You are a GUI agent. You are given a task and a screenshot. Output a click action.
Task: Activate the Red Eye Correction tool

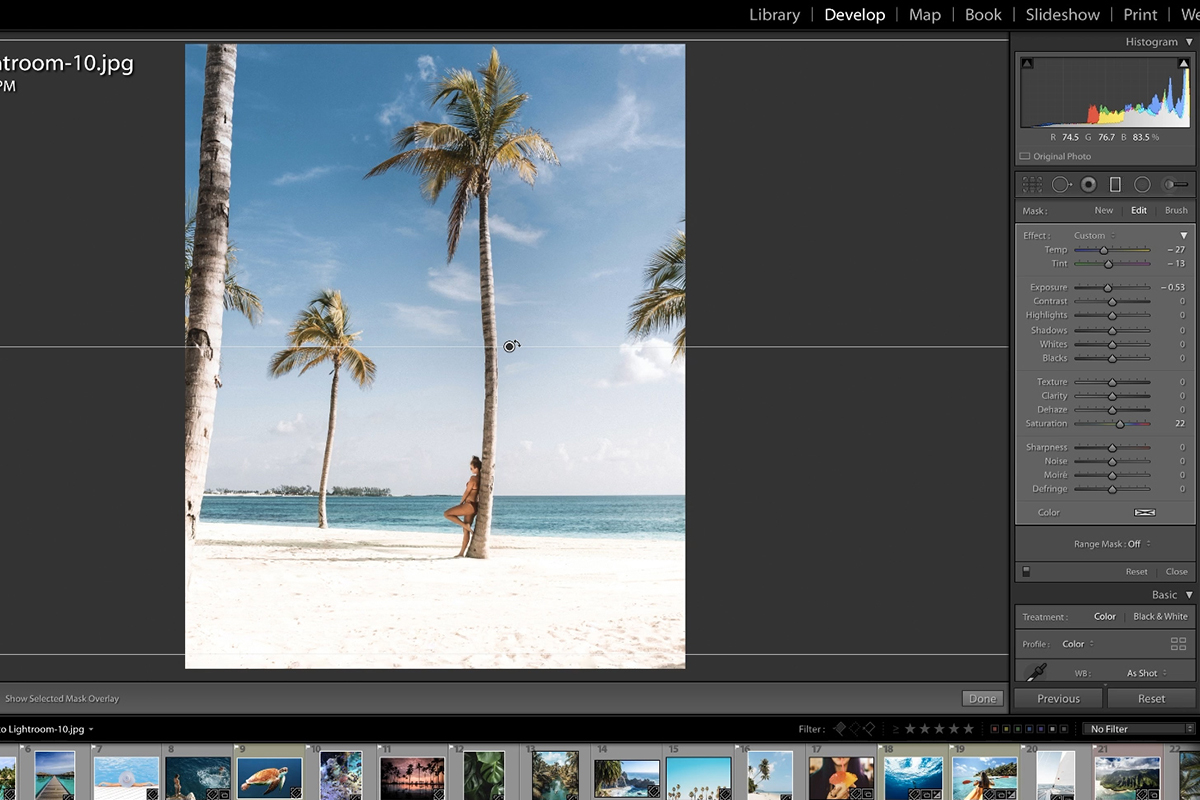click(1088, 185)
